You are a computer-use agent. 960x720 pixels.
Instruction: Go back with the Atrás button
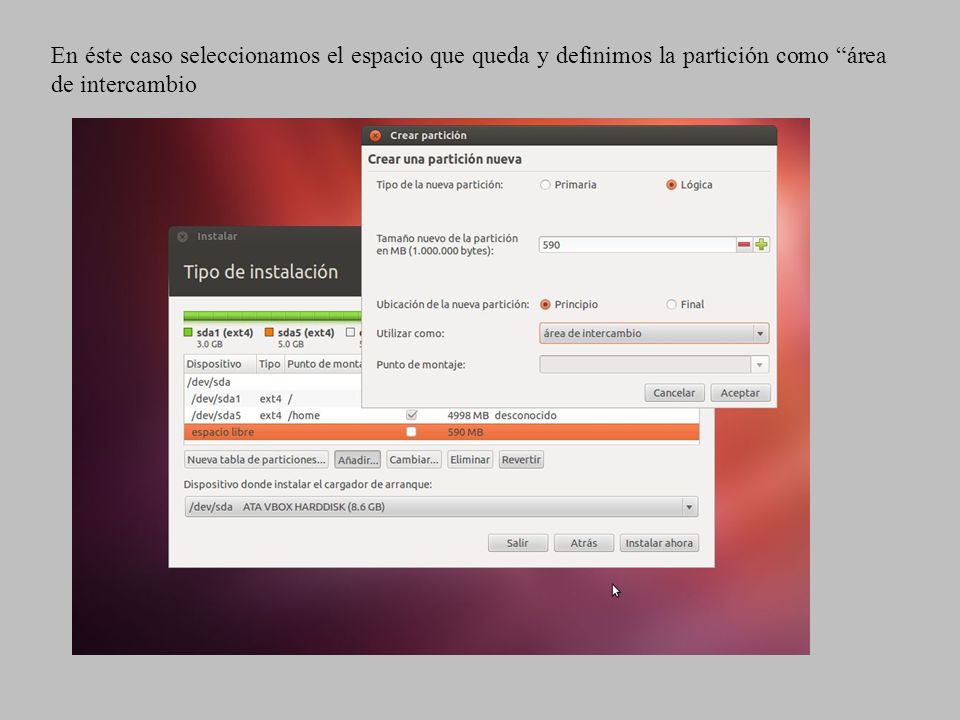click(x=583, y=543)
